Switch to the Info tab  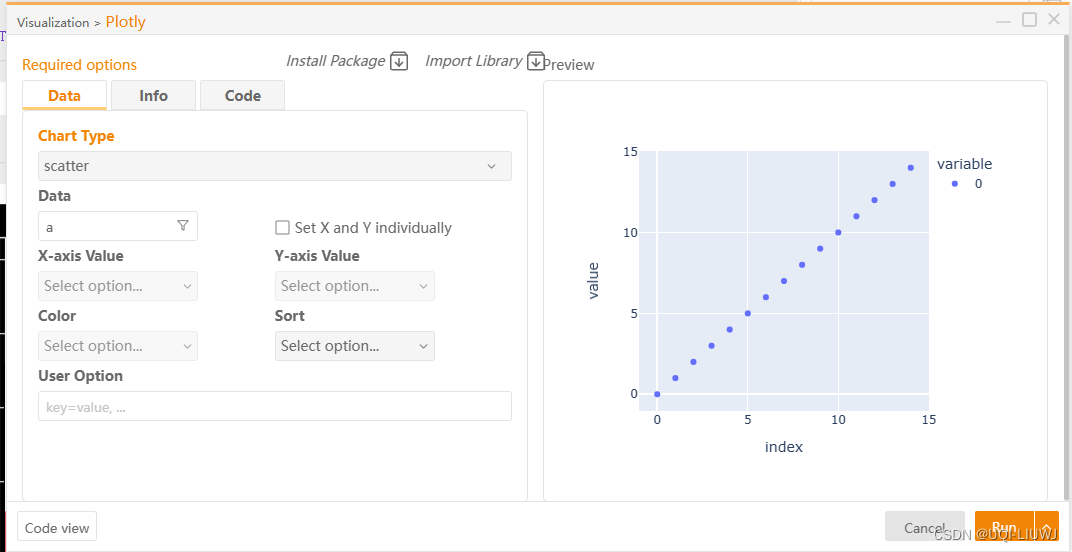(153, 96)
